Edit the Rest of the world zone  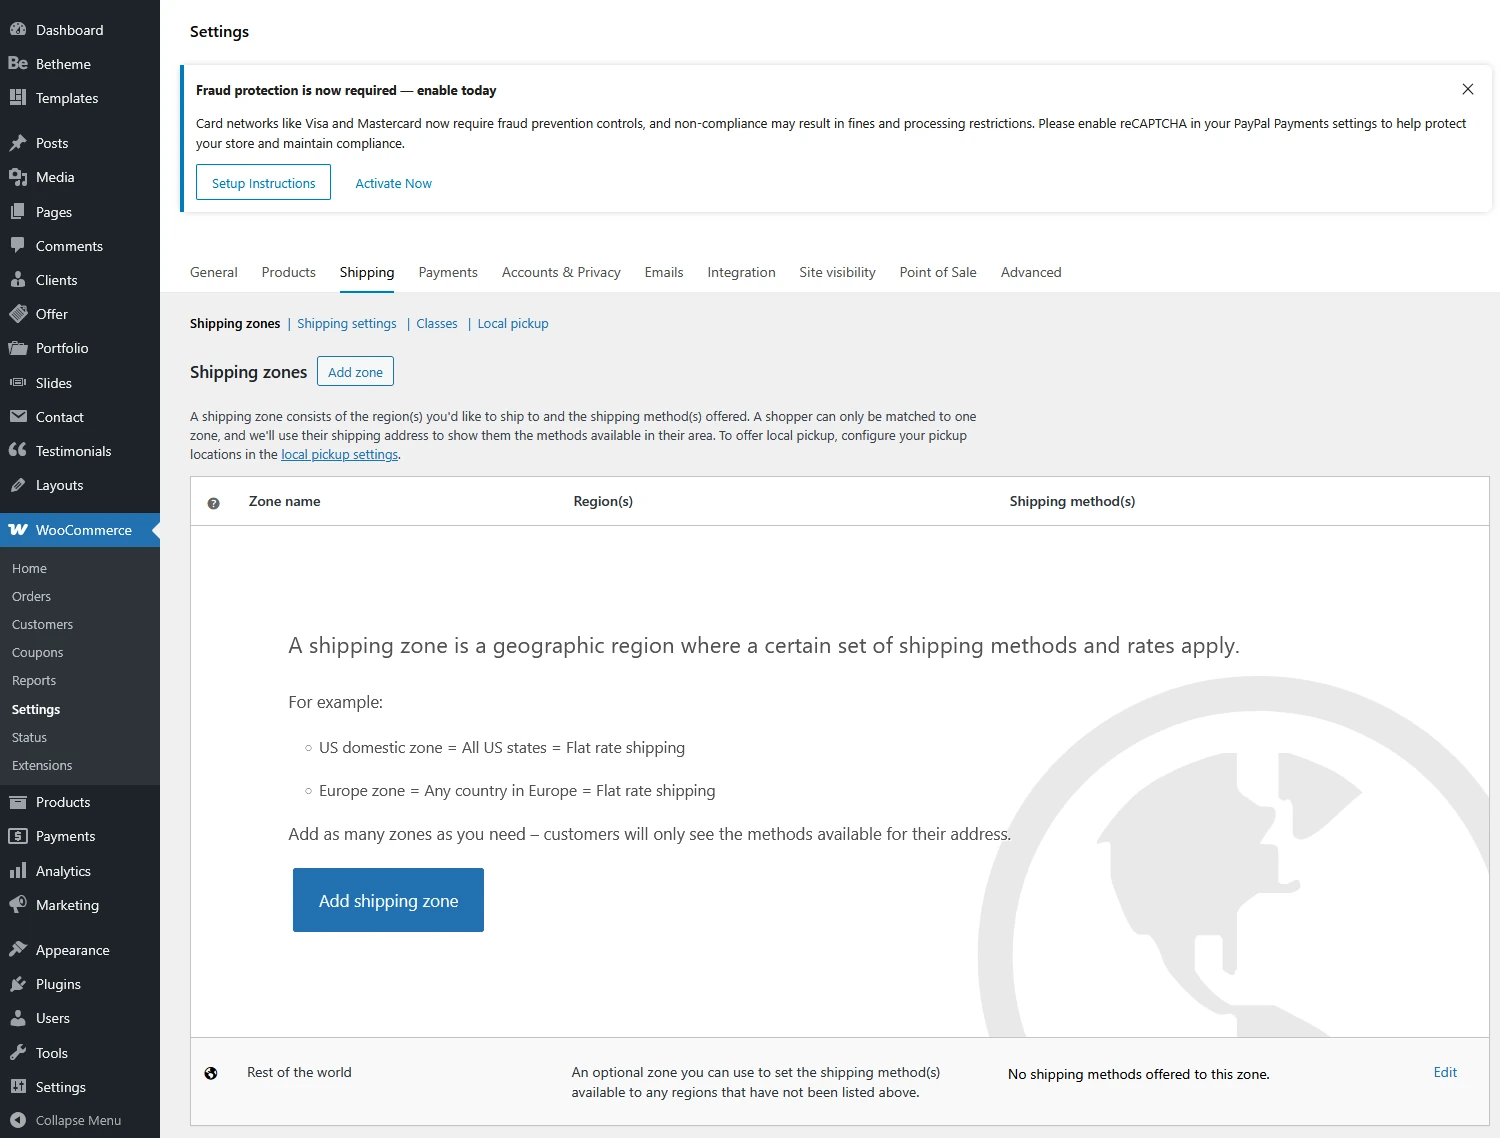(x=1444, y=1072)
